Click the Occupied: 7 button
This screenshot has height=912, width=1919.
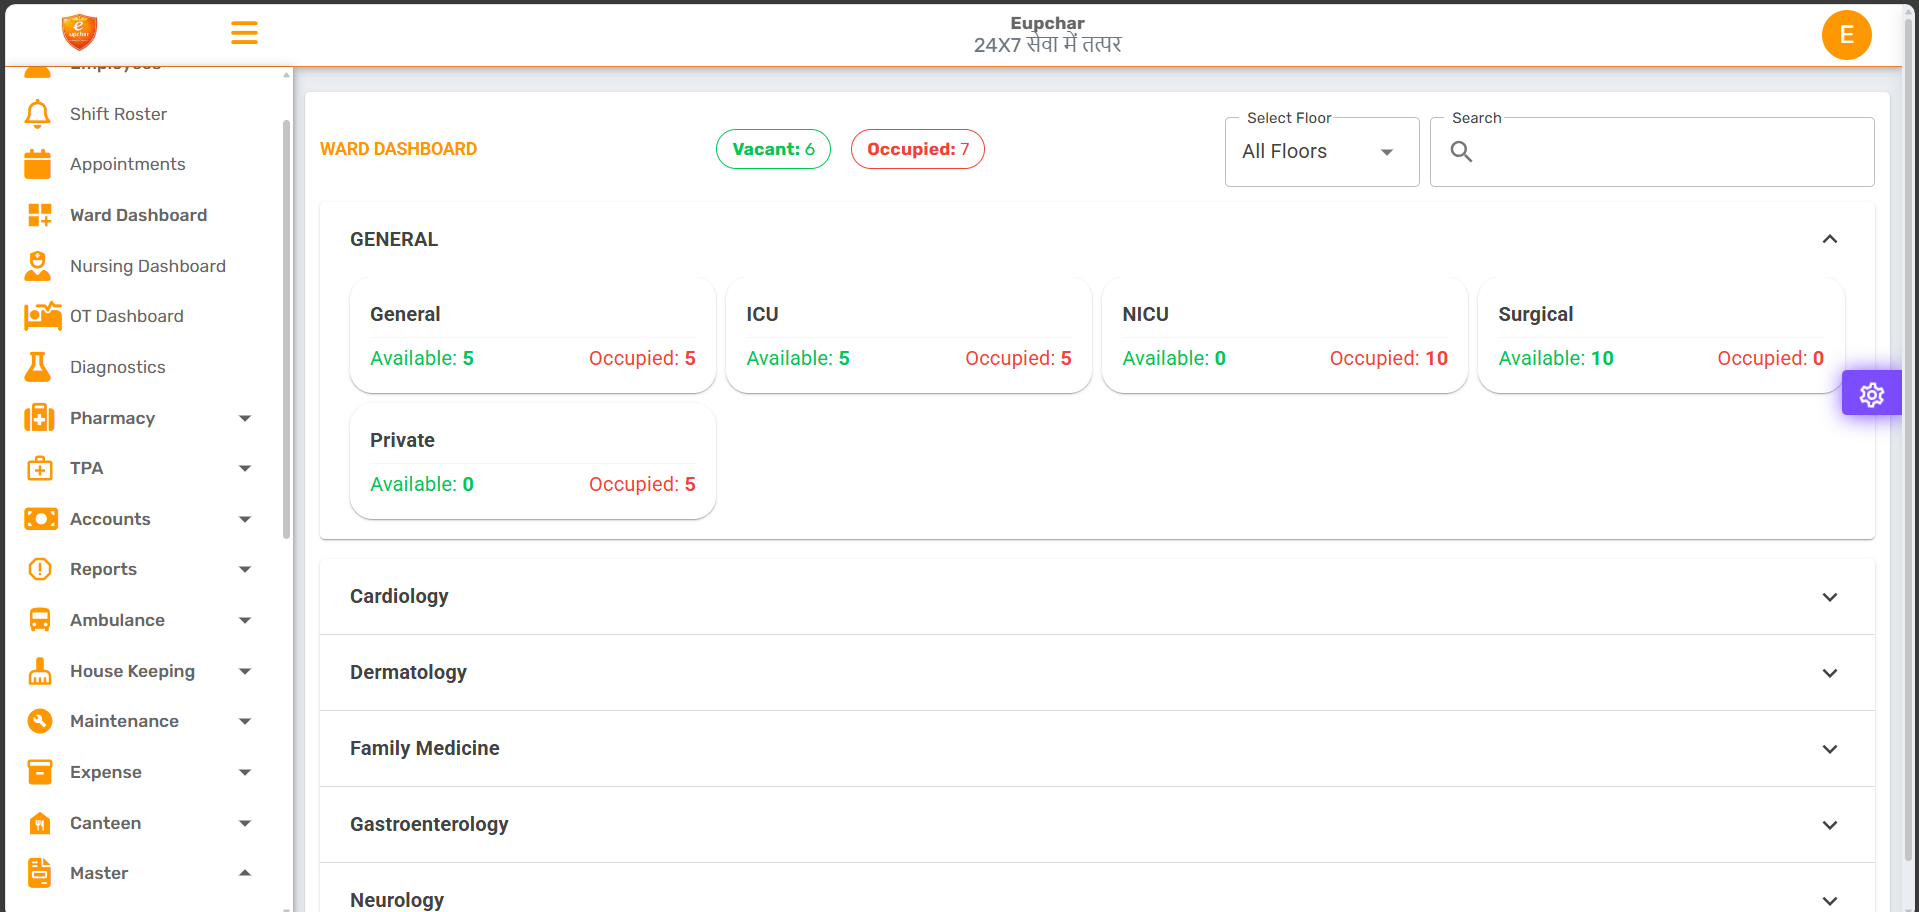click(917, 149)
